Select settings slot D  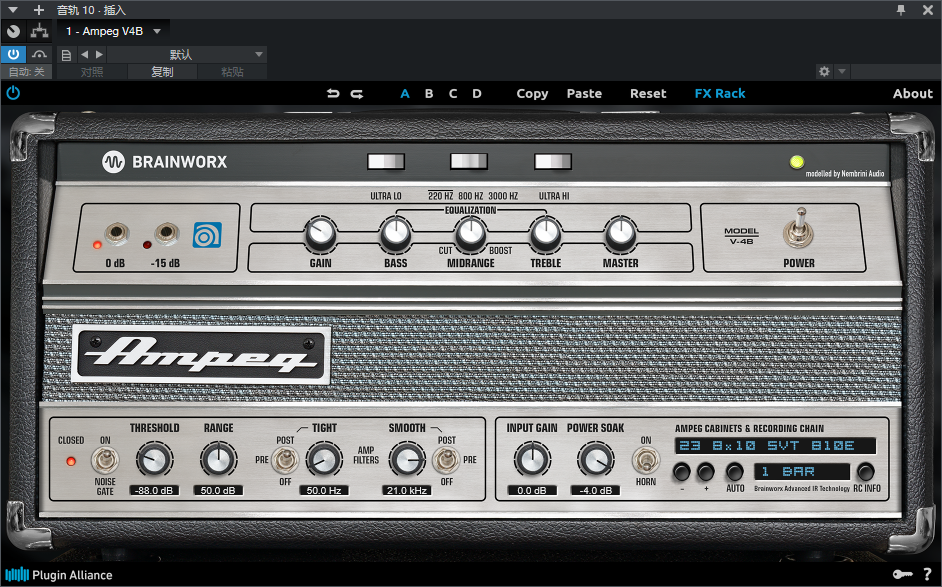tap(477, 94)
